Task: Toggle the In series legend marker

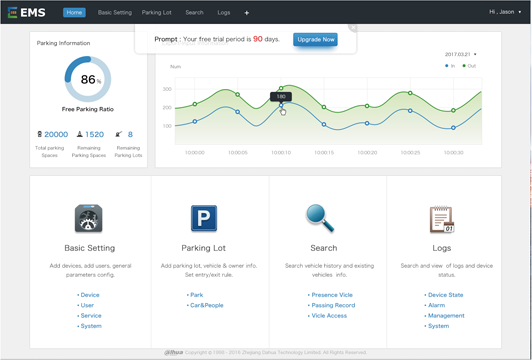Action: click(x=446, y=66)
